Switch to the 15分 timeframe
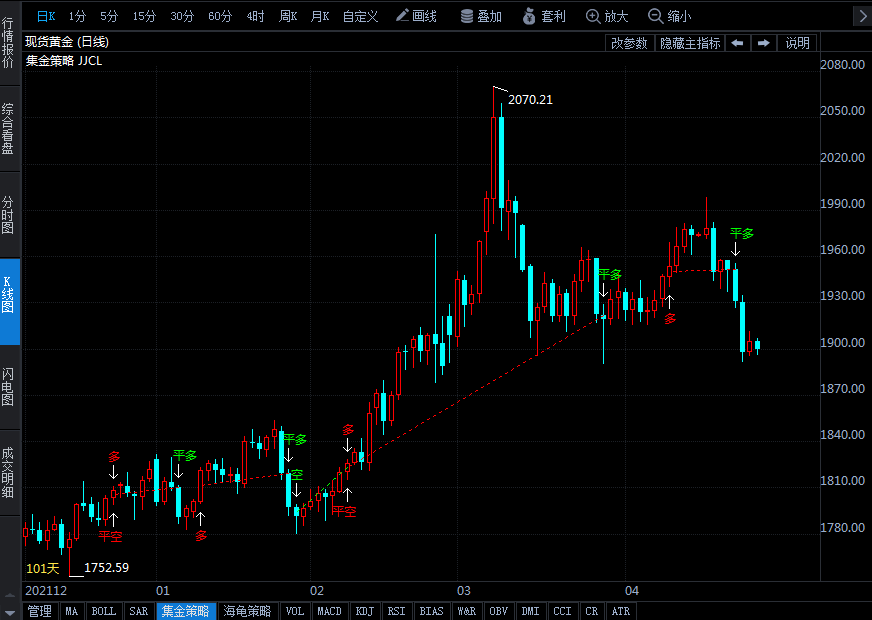Image resolution: width=872 pixels, height=620 pixels. coord(144,16)
